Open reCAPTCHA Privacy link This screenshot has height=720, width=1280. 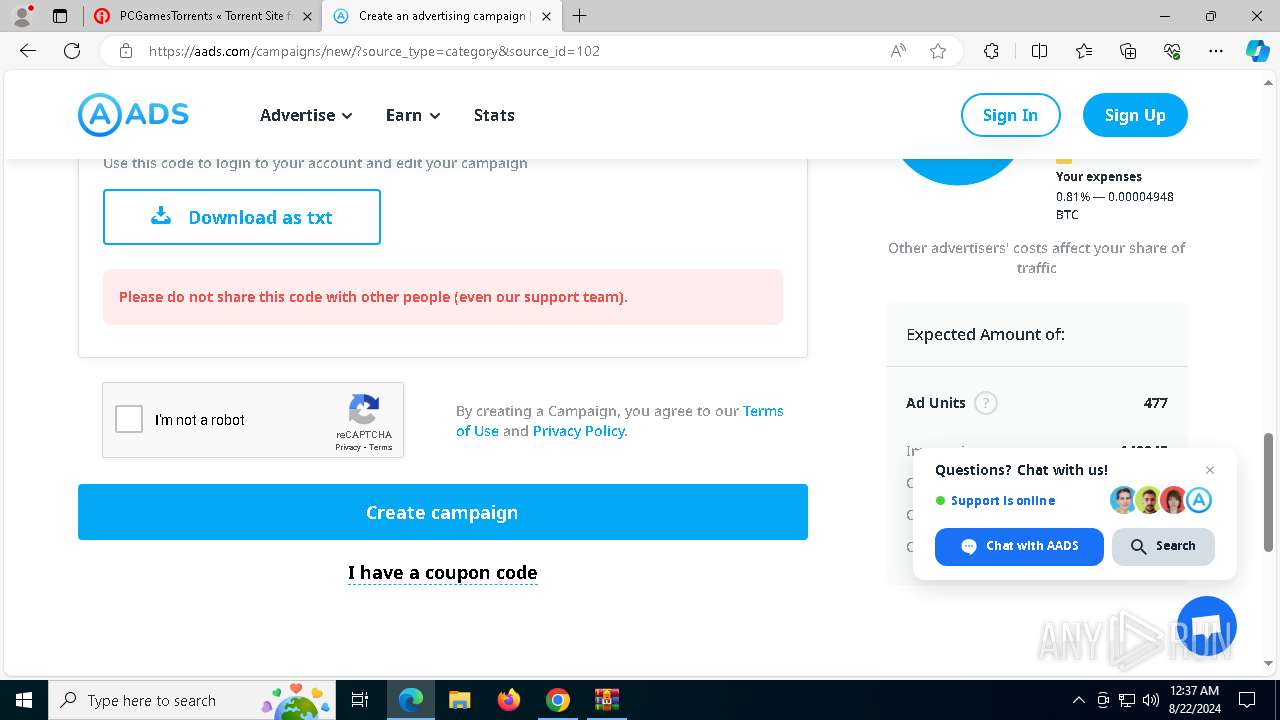coord(347,447)
